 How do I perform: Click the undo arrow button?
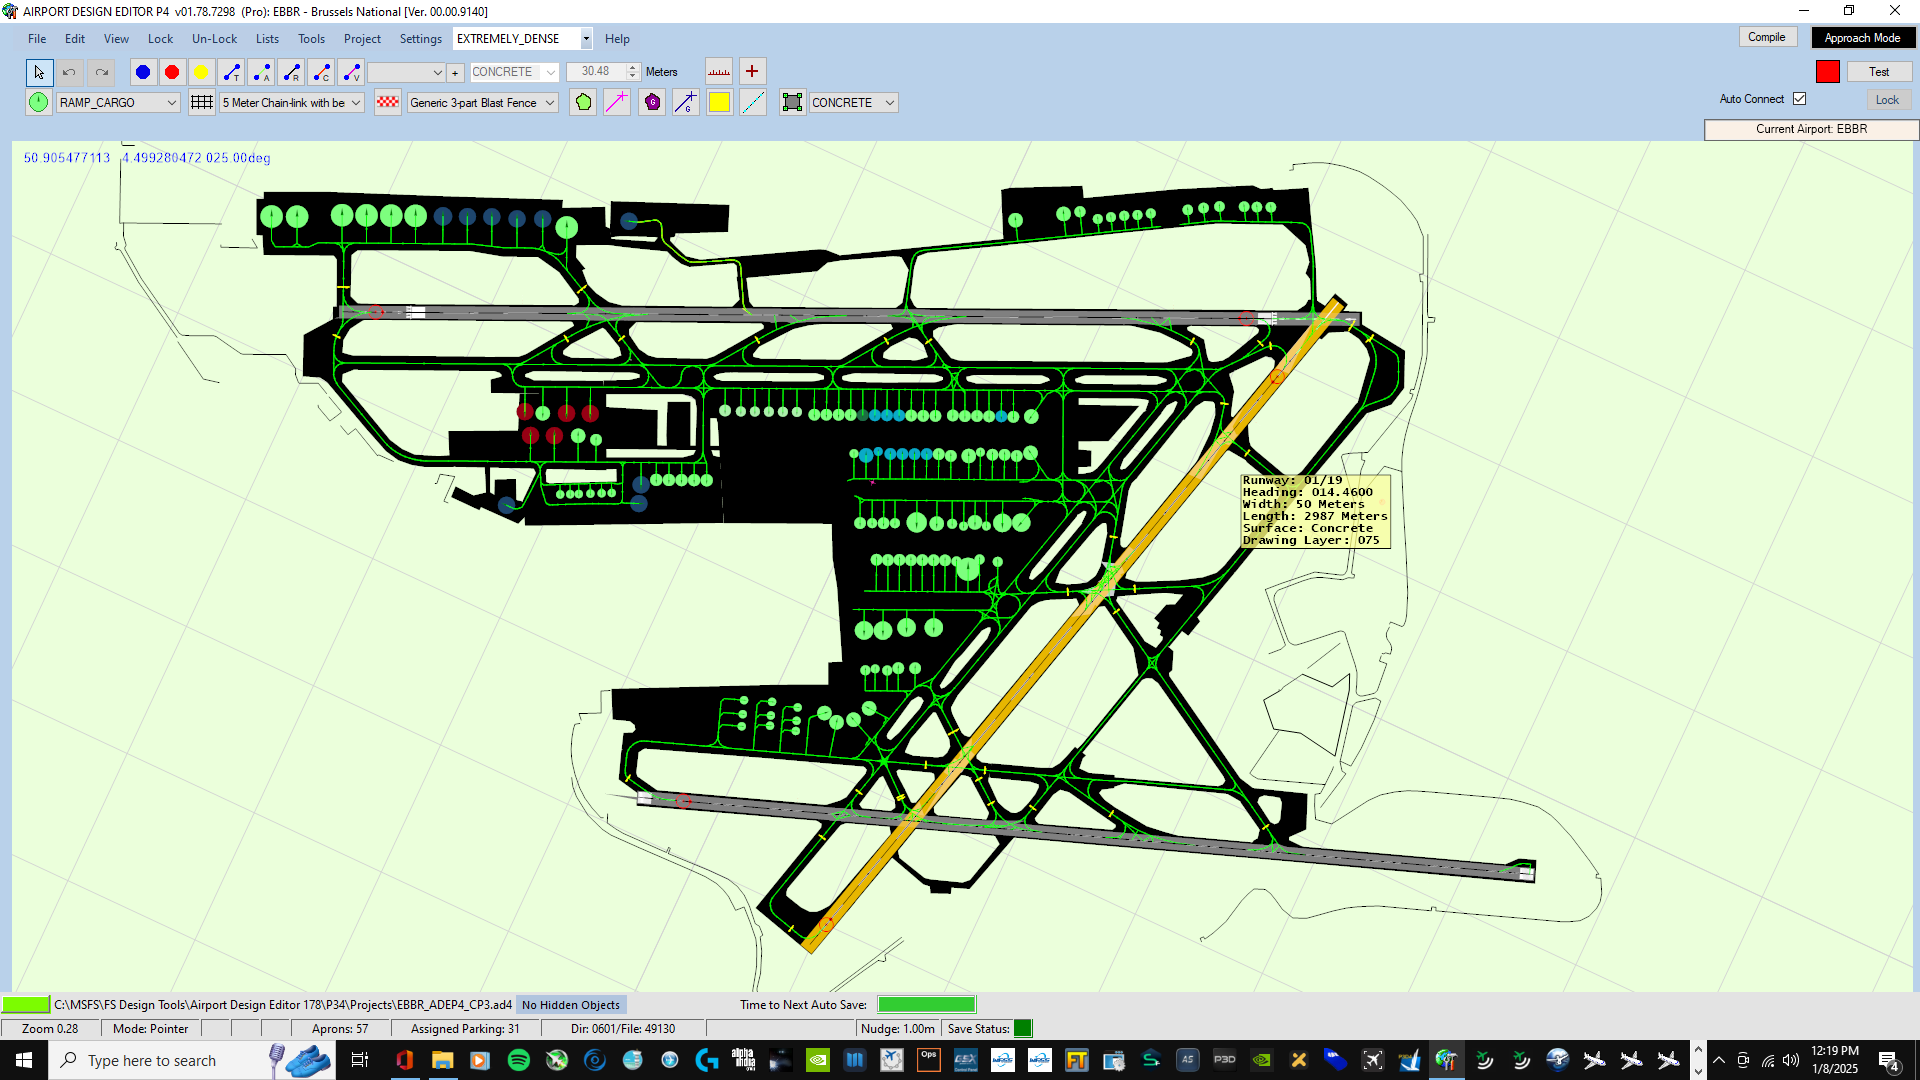point(69,72)
